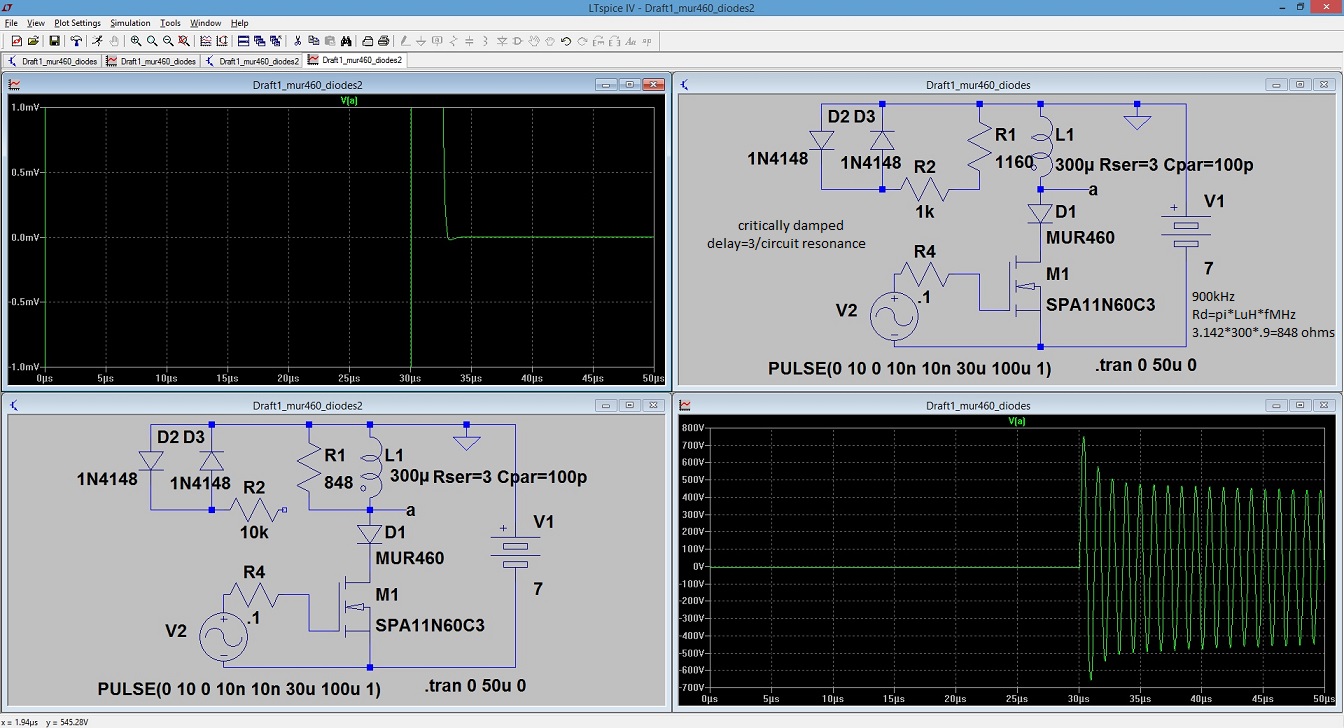The width and height of the screenshot is (1344, 728).
Task: Click the V(a) trace label in the top-left plot
Action: [x=349, y=101]
